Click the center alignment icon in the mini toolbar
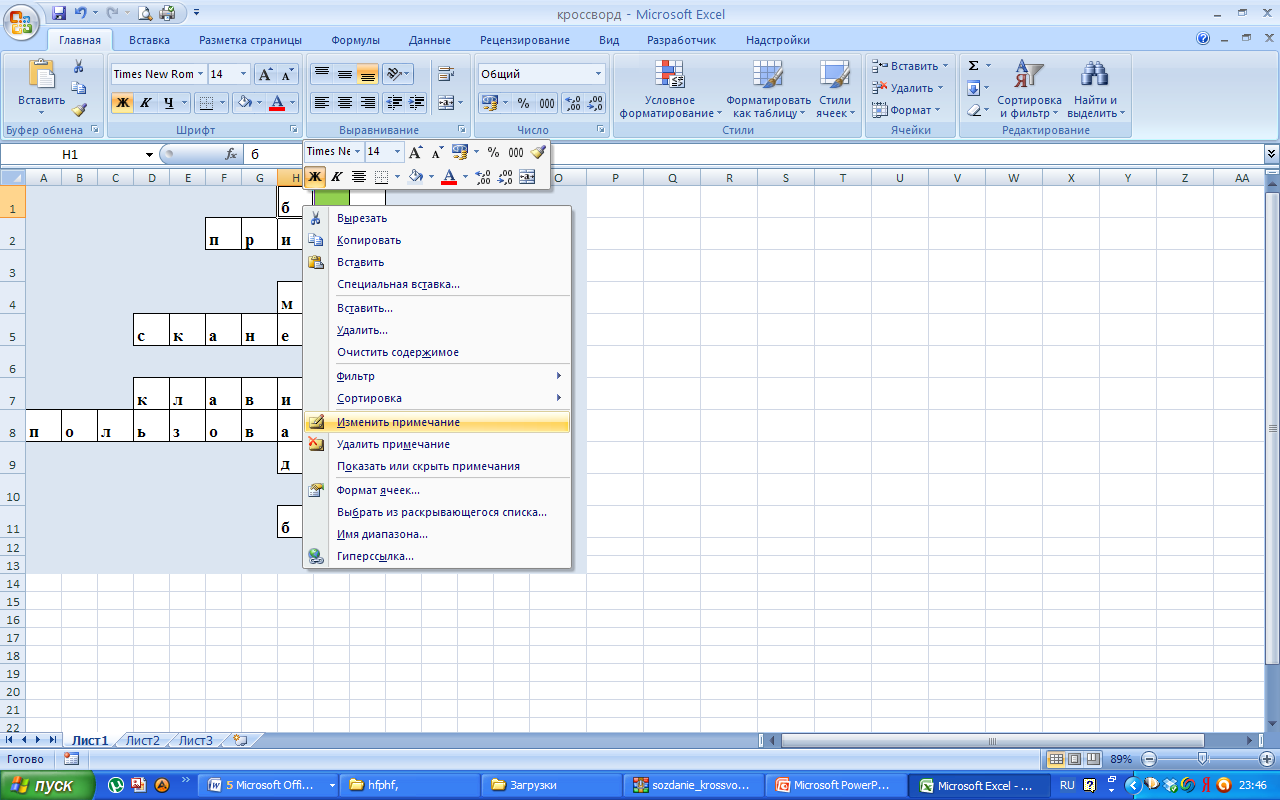This screenshot has width=1280, height=800. 359,177
